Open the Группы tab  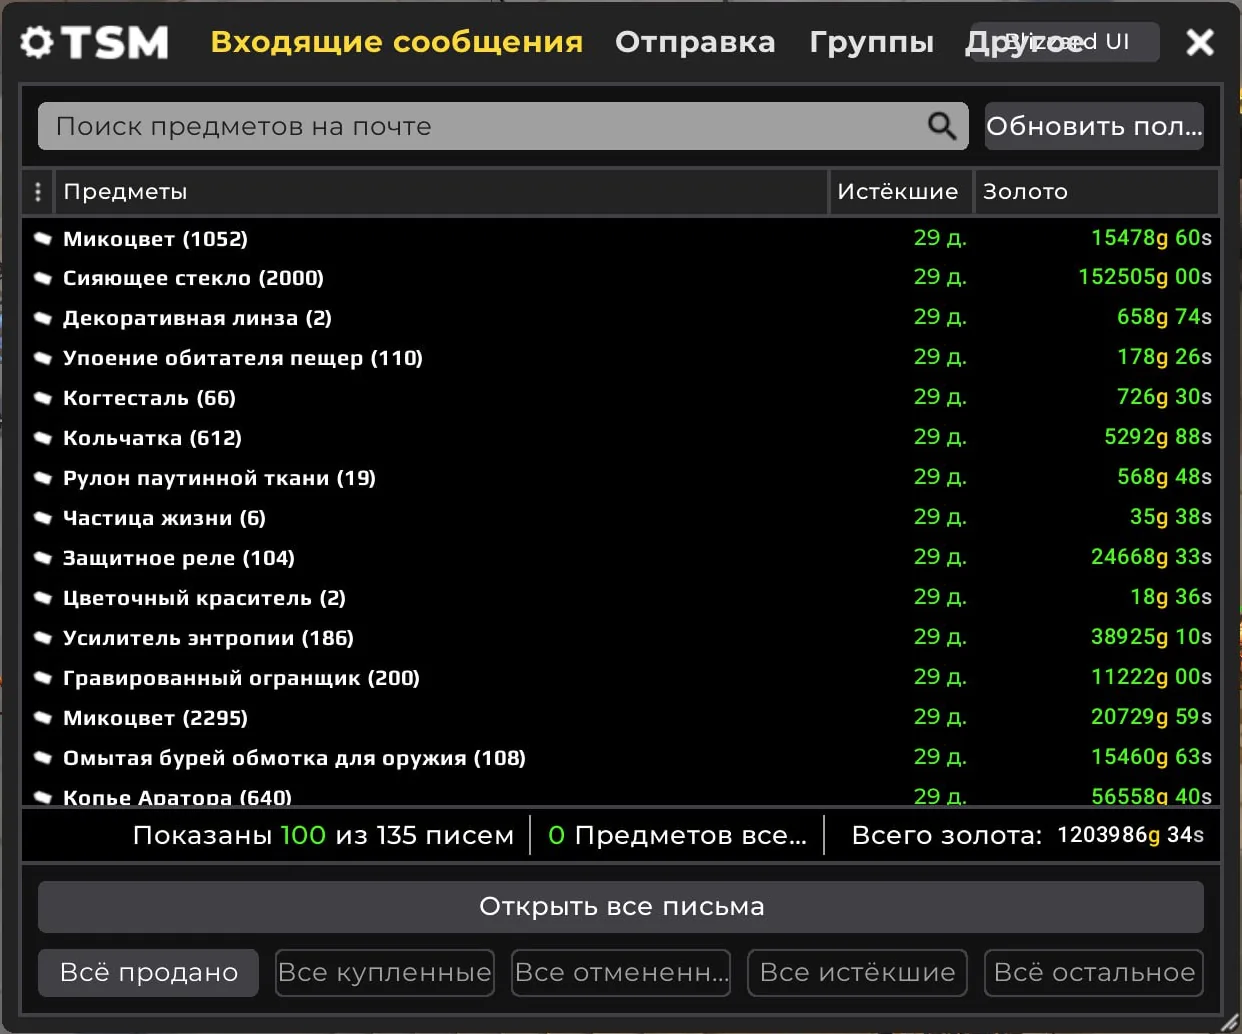[x=871, y=42]
